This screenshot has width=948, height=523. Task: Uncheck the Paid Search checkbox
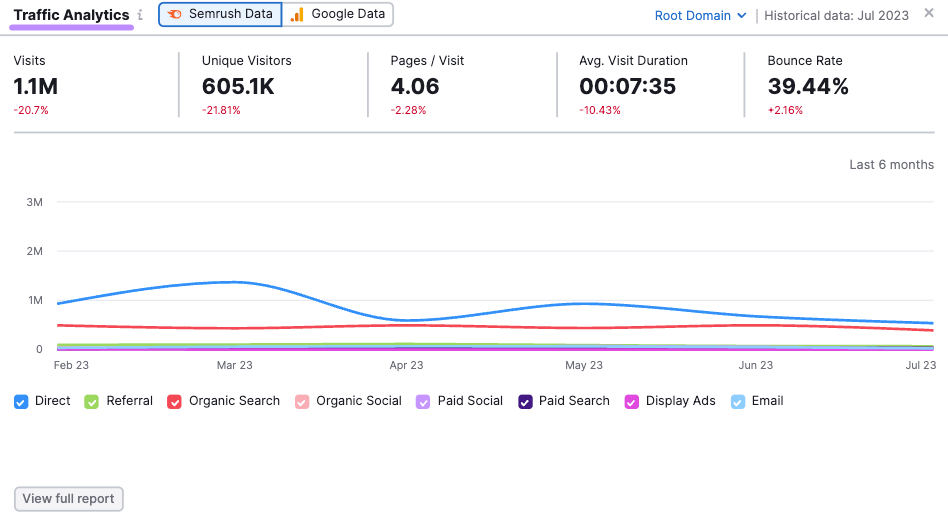pos(525,401)
